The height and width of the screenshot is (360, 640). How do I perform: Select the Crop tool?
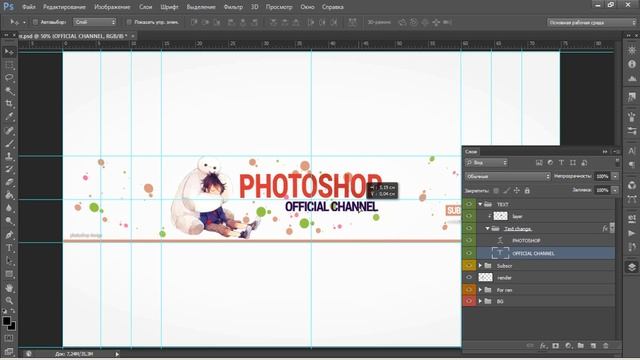pos(9,104)
